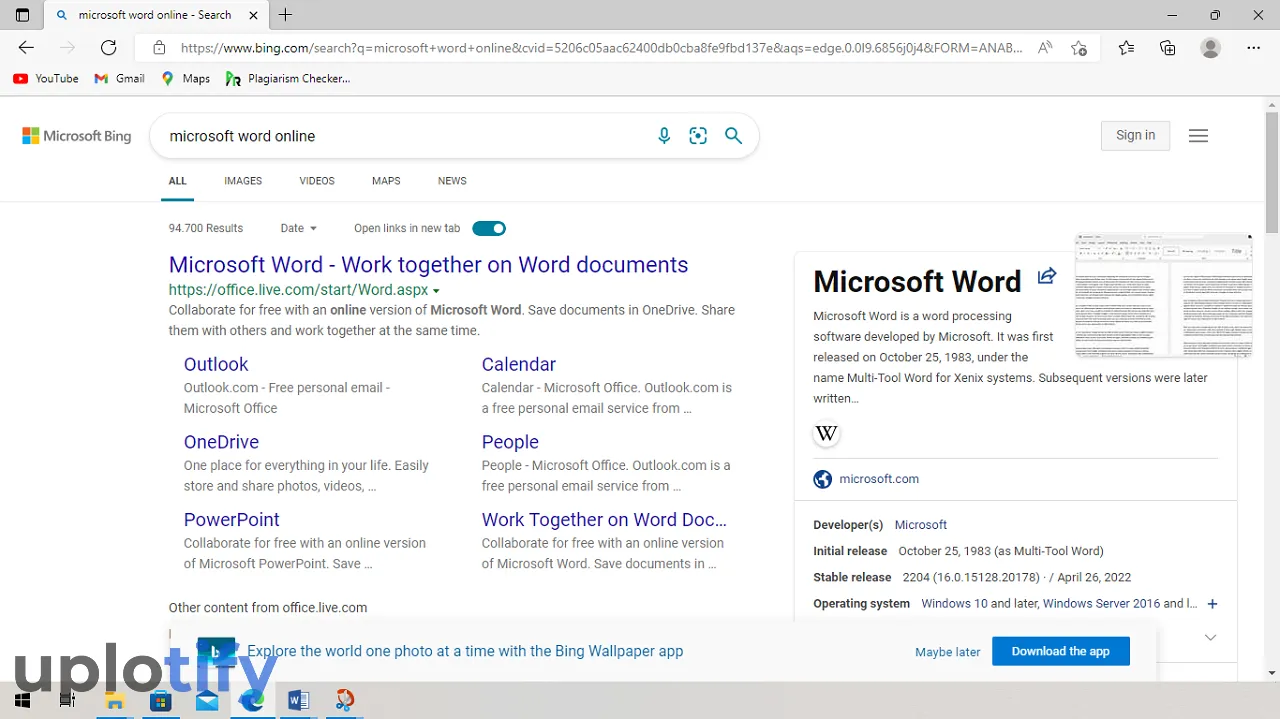Go back using the browser back arrow
The height and width of the screenshot is (719, 1280).
[x=26, y=48]
